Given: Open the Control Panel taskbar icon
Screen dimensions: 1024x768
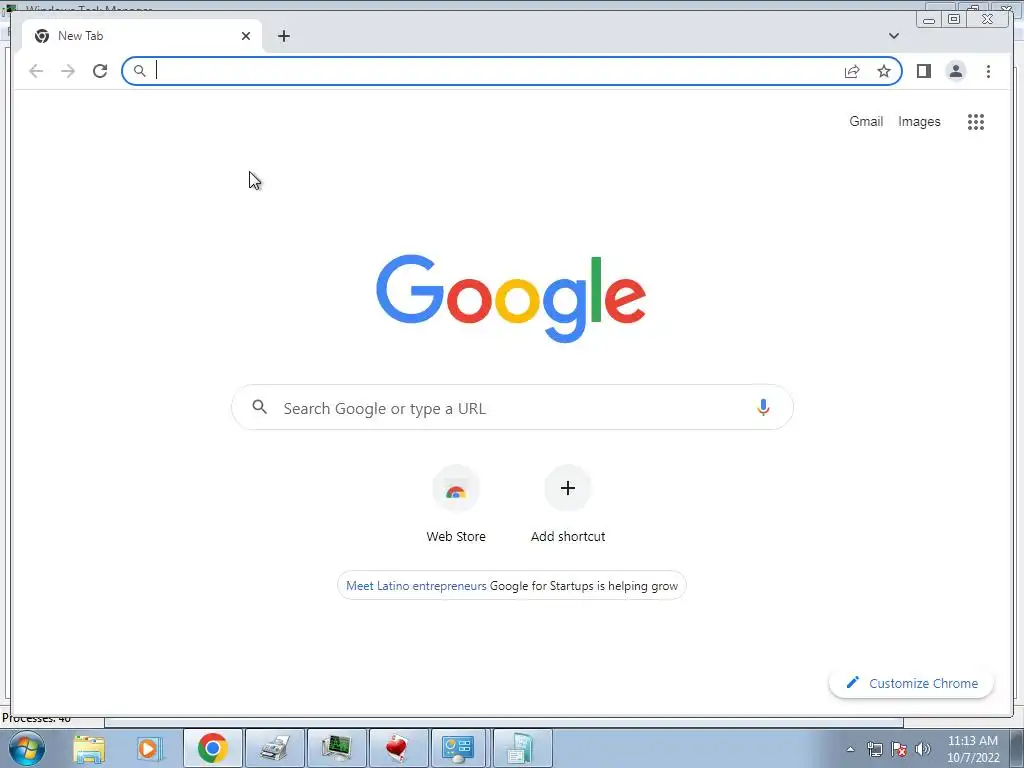Looking at the screenshot, I should coord(458,748).
